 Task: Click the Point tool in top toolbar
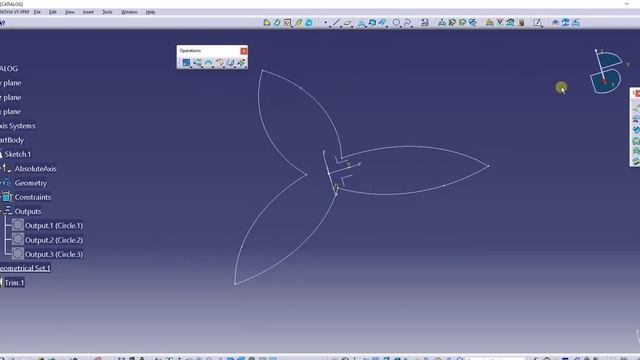coord(325,23)
